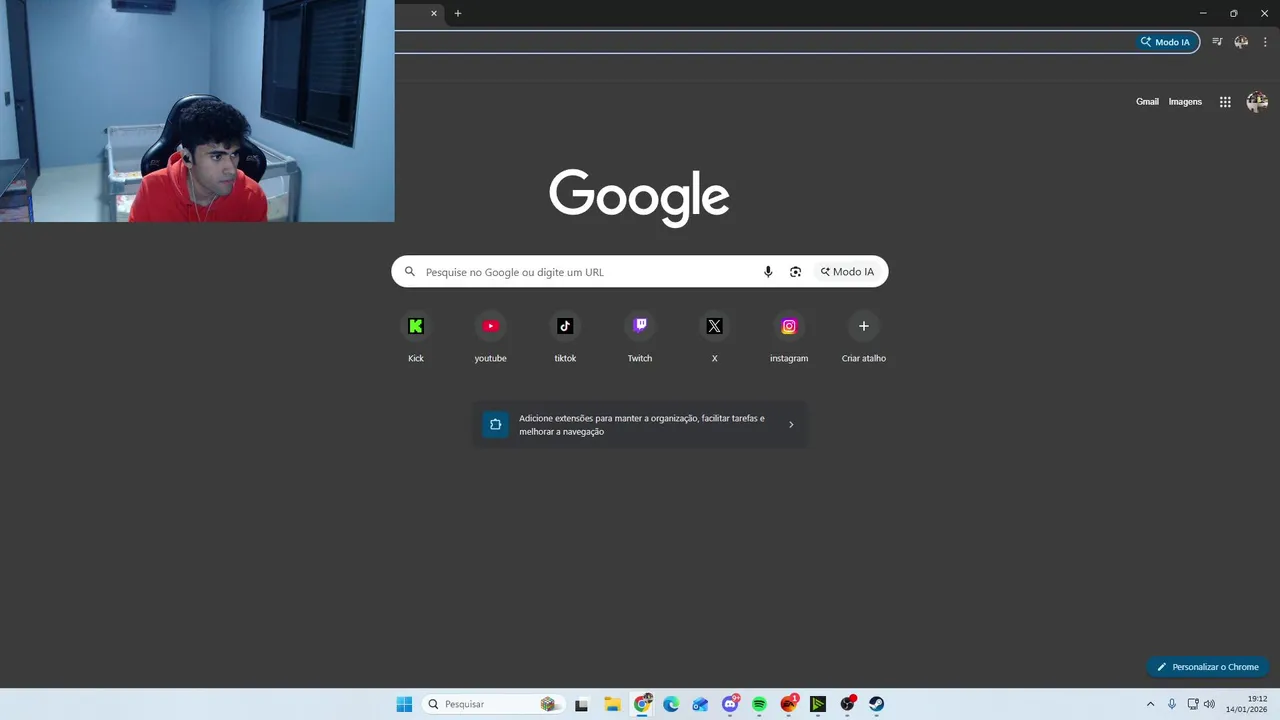This screenshot has width=1280, height=720.
Task: Open the Chrome three-dot menu
Action: pos(1265,42)
